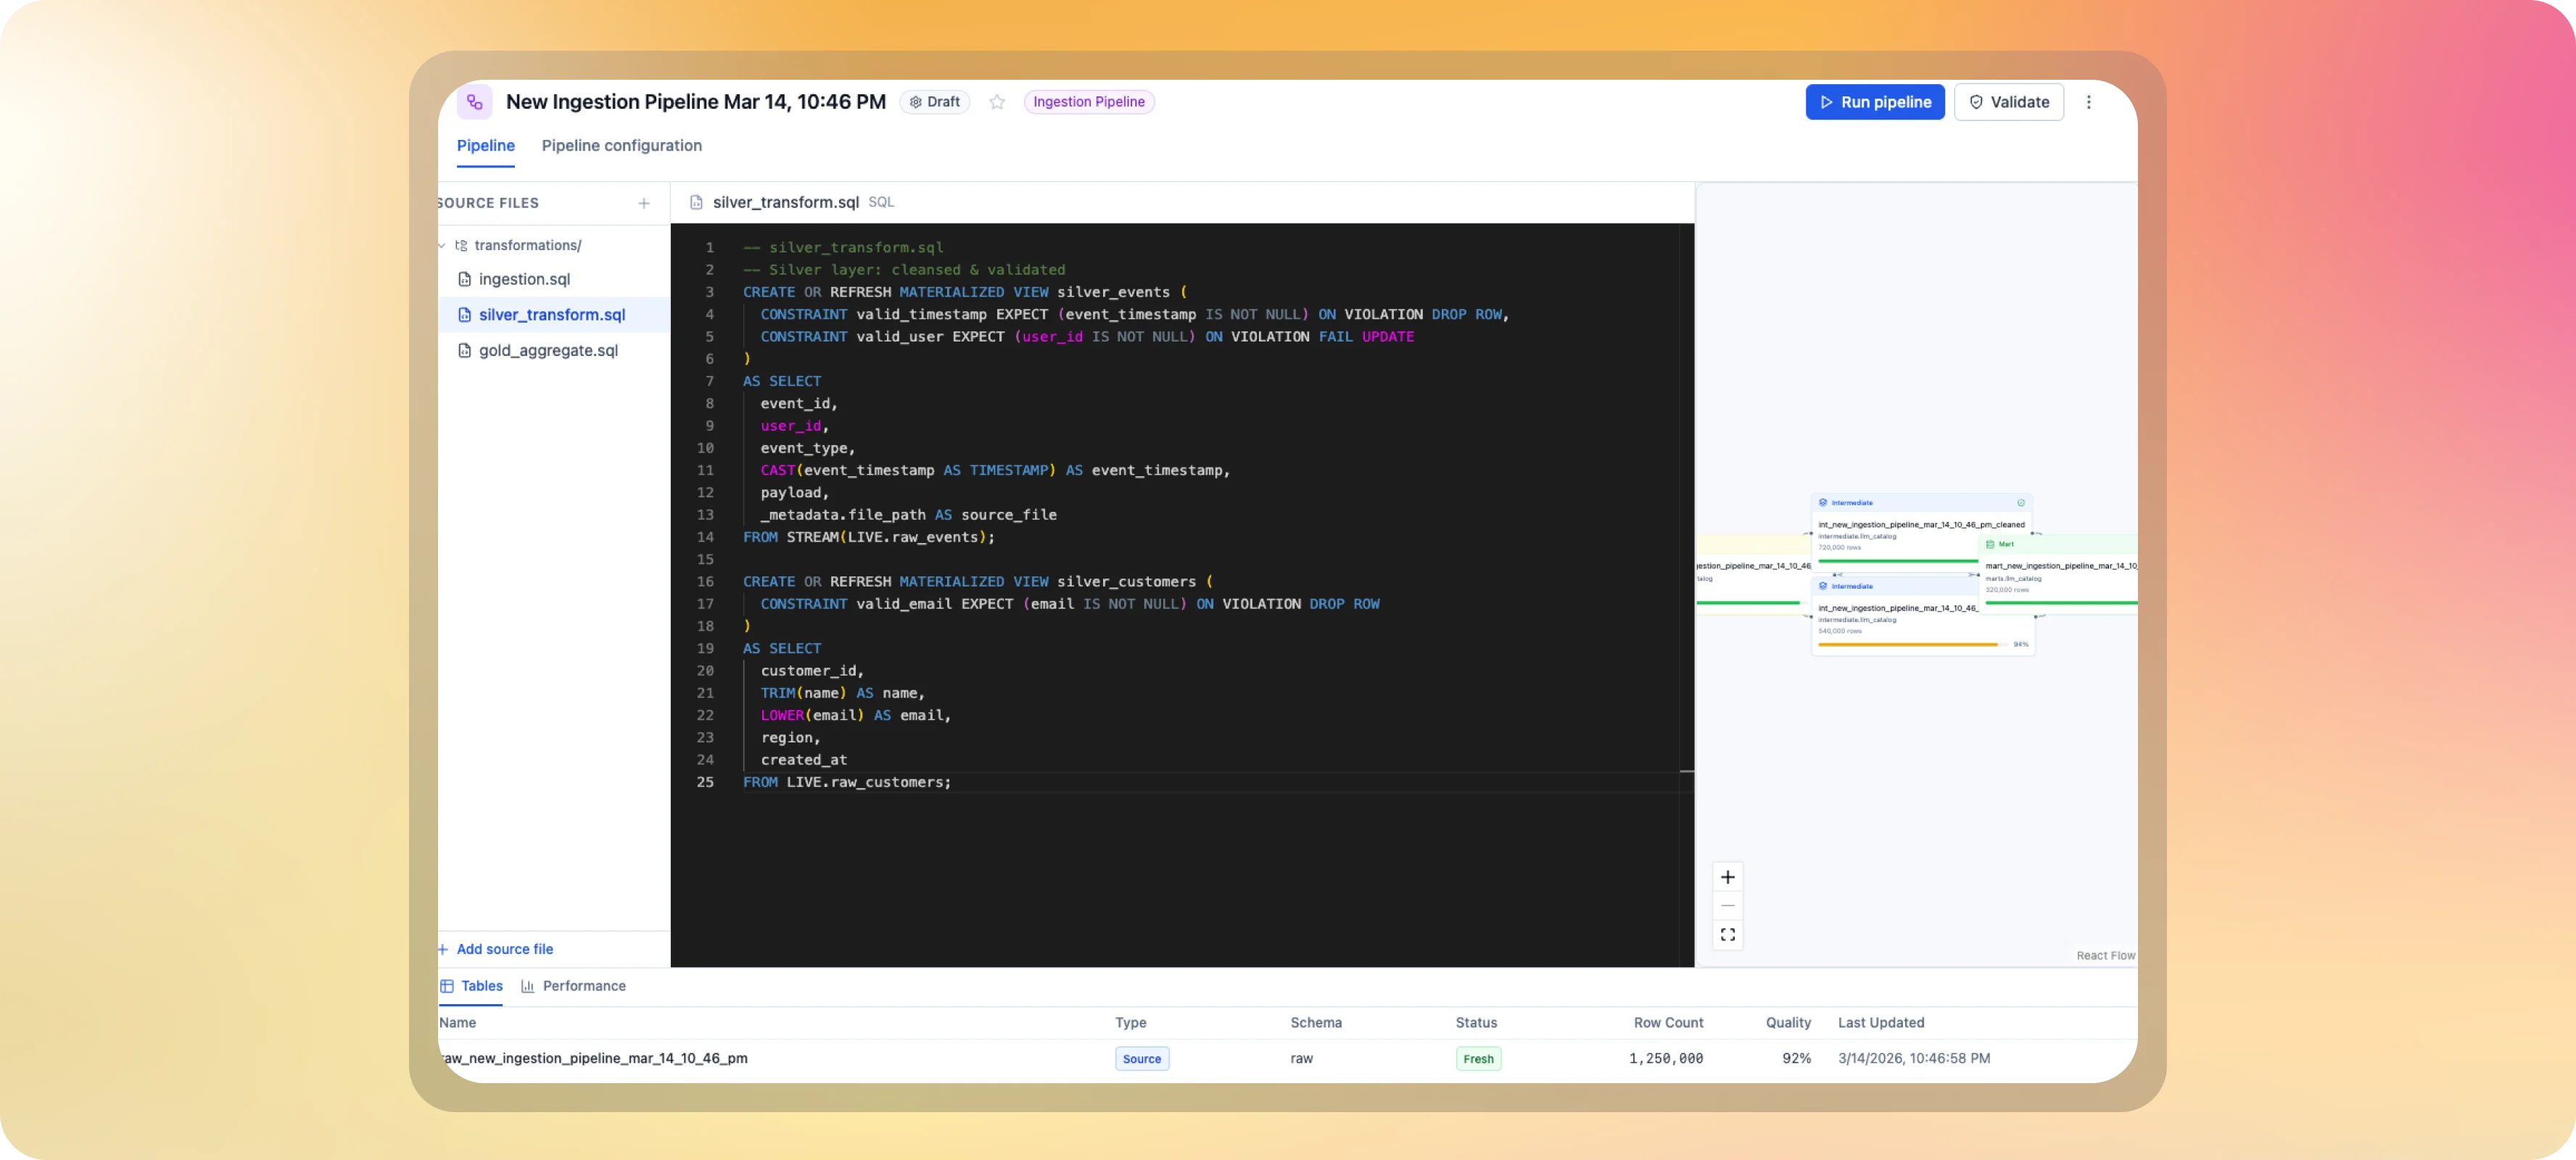Click code line 14 FROM STREAM(LIVE.raw_events)
The height and width of the screenshot is (1160, 2576).
coord(868,538)
